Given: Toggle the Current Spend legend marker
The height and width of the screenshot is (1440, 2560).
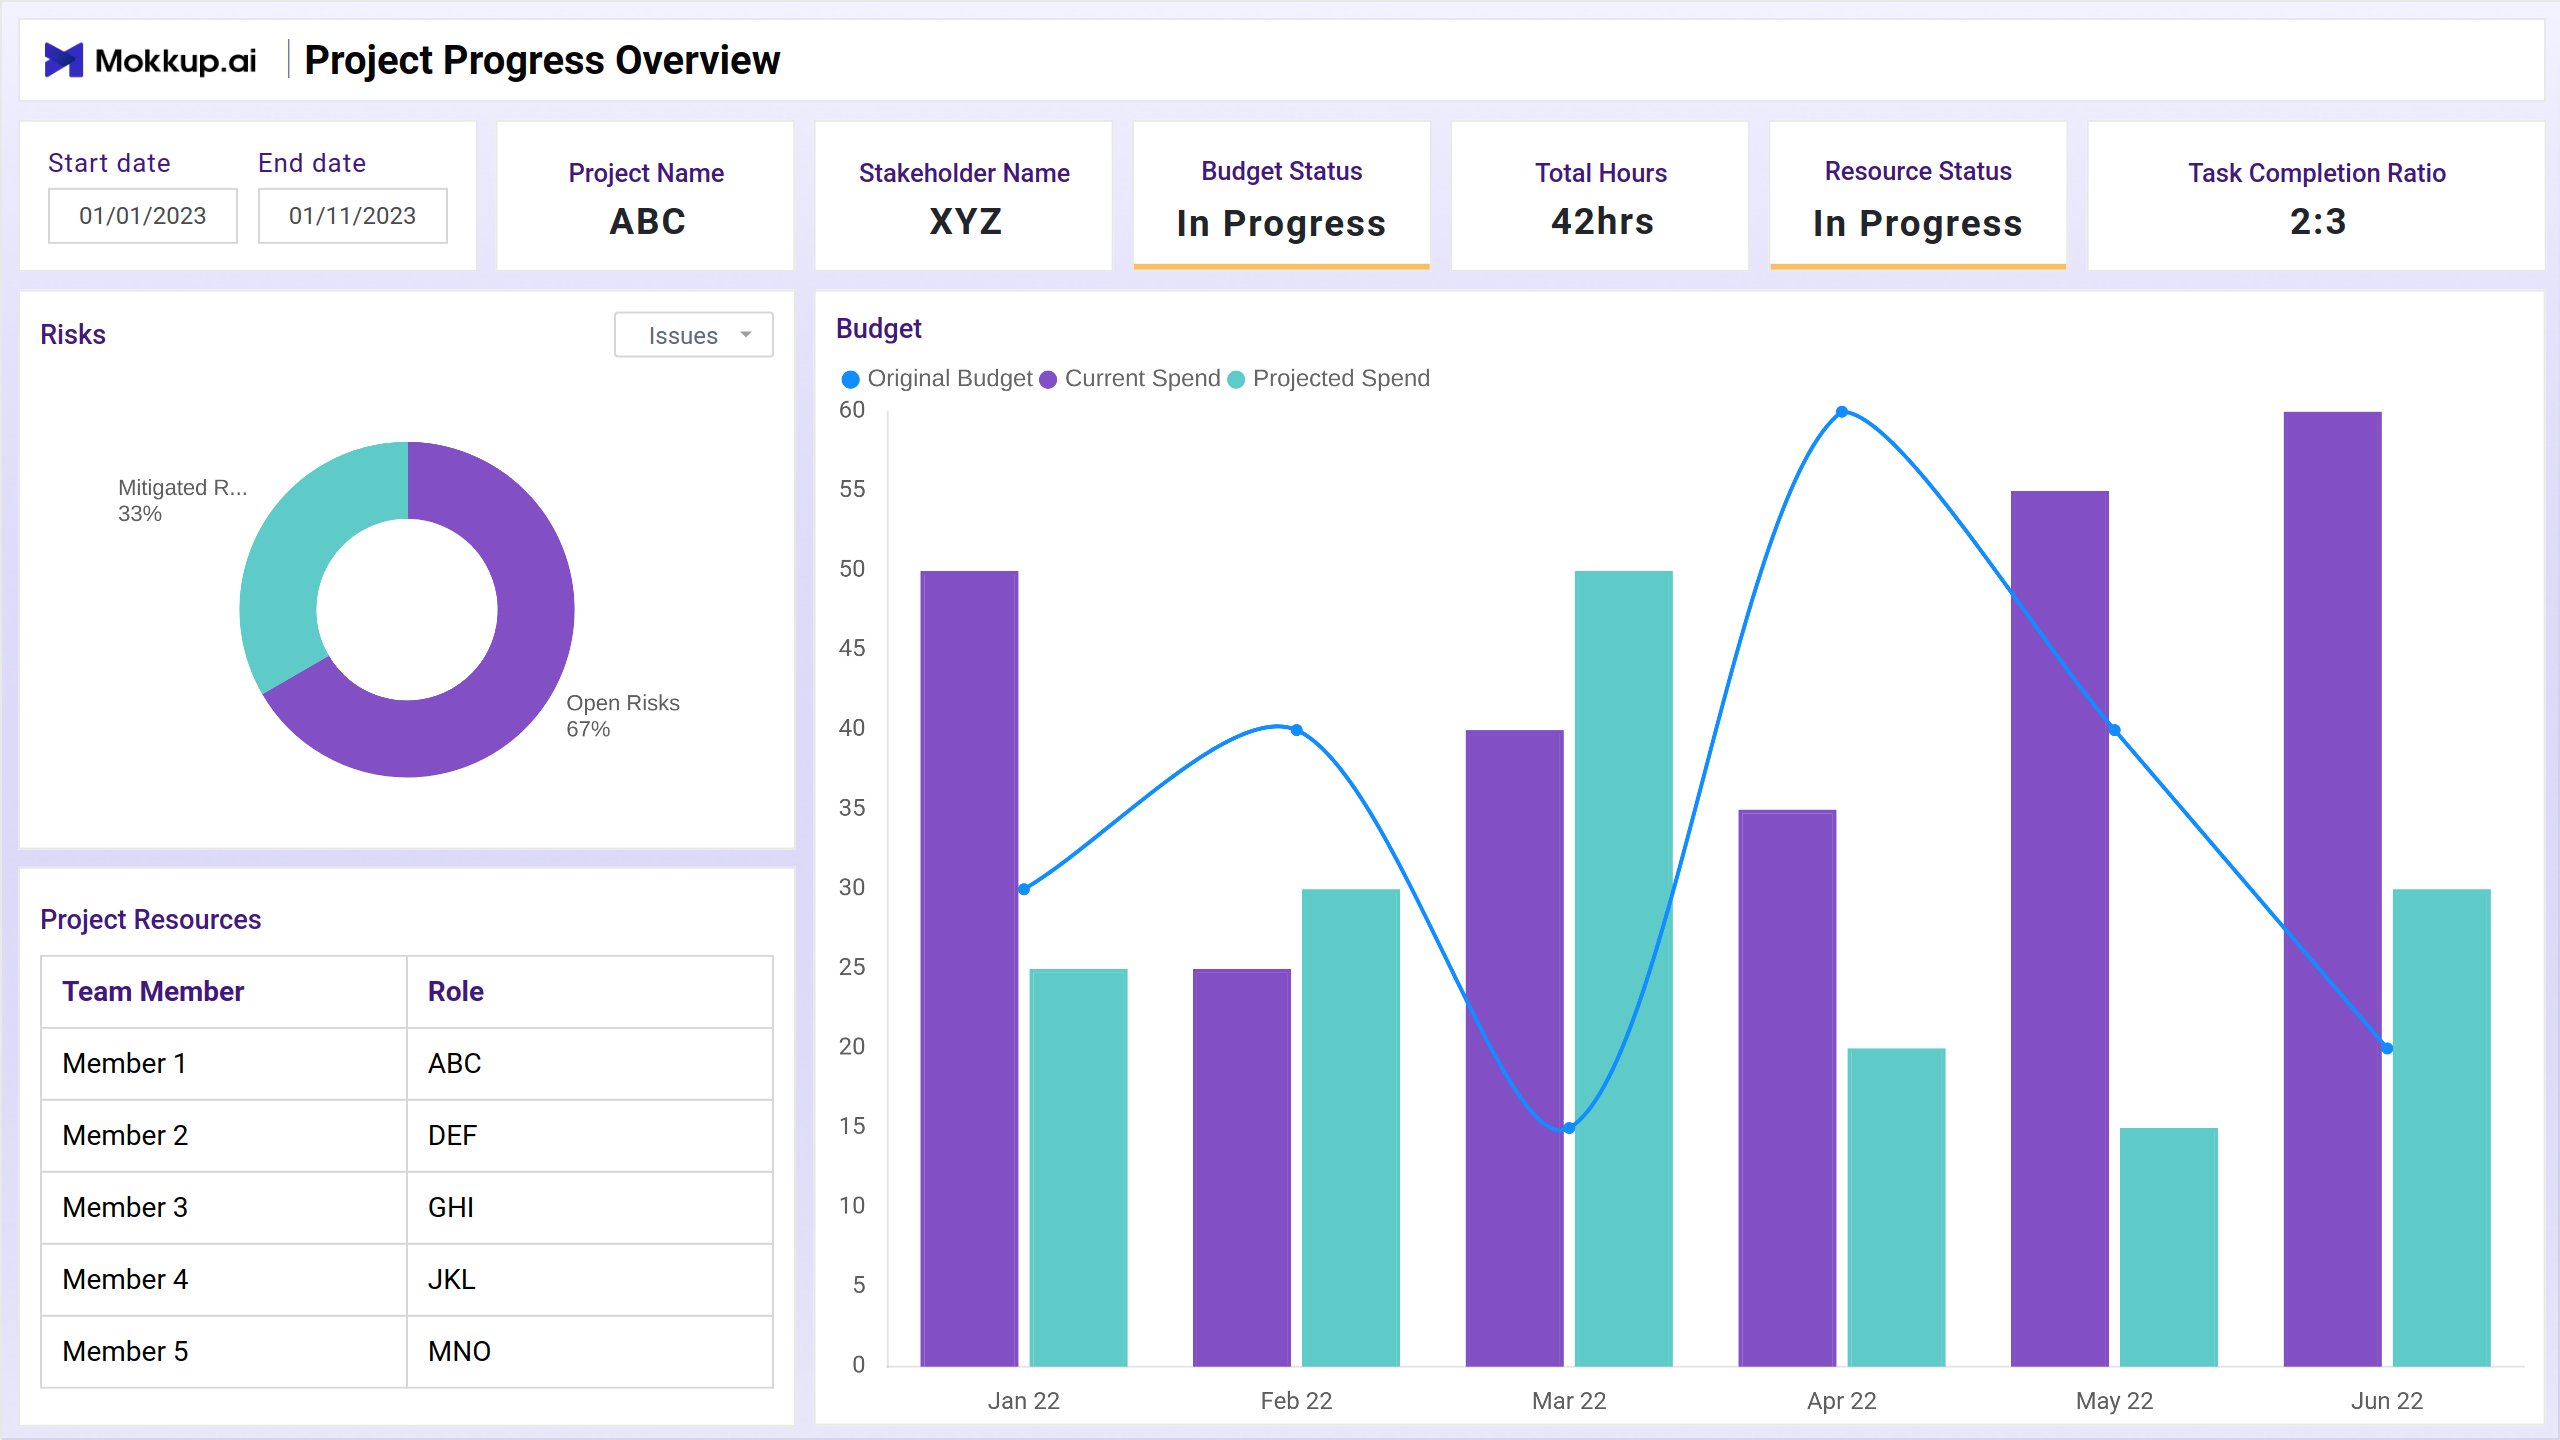Looking at the screenshot, I should pos(1048,380).
